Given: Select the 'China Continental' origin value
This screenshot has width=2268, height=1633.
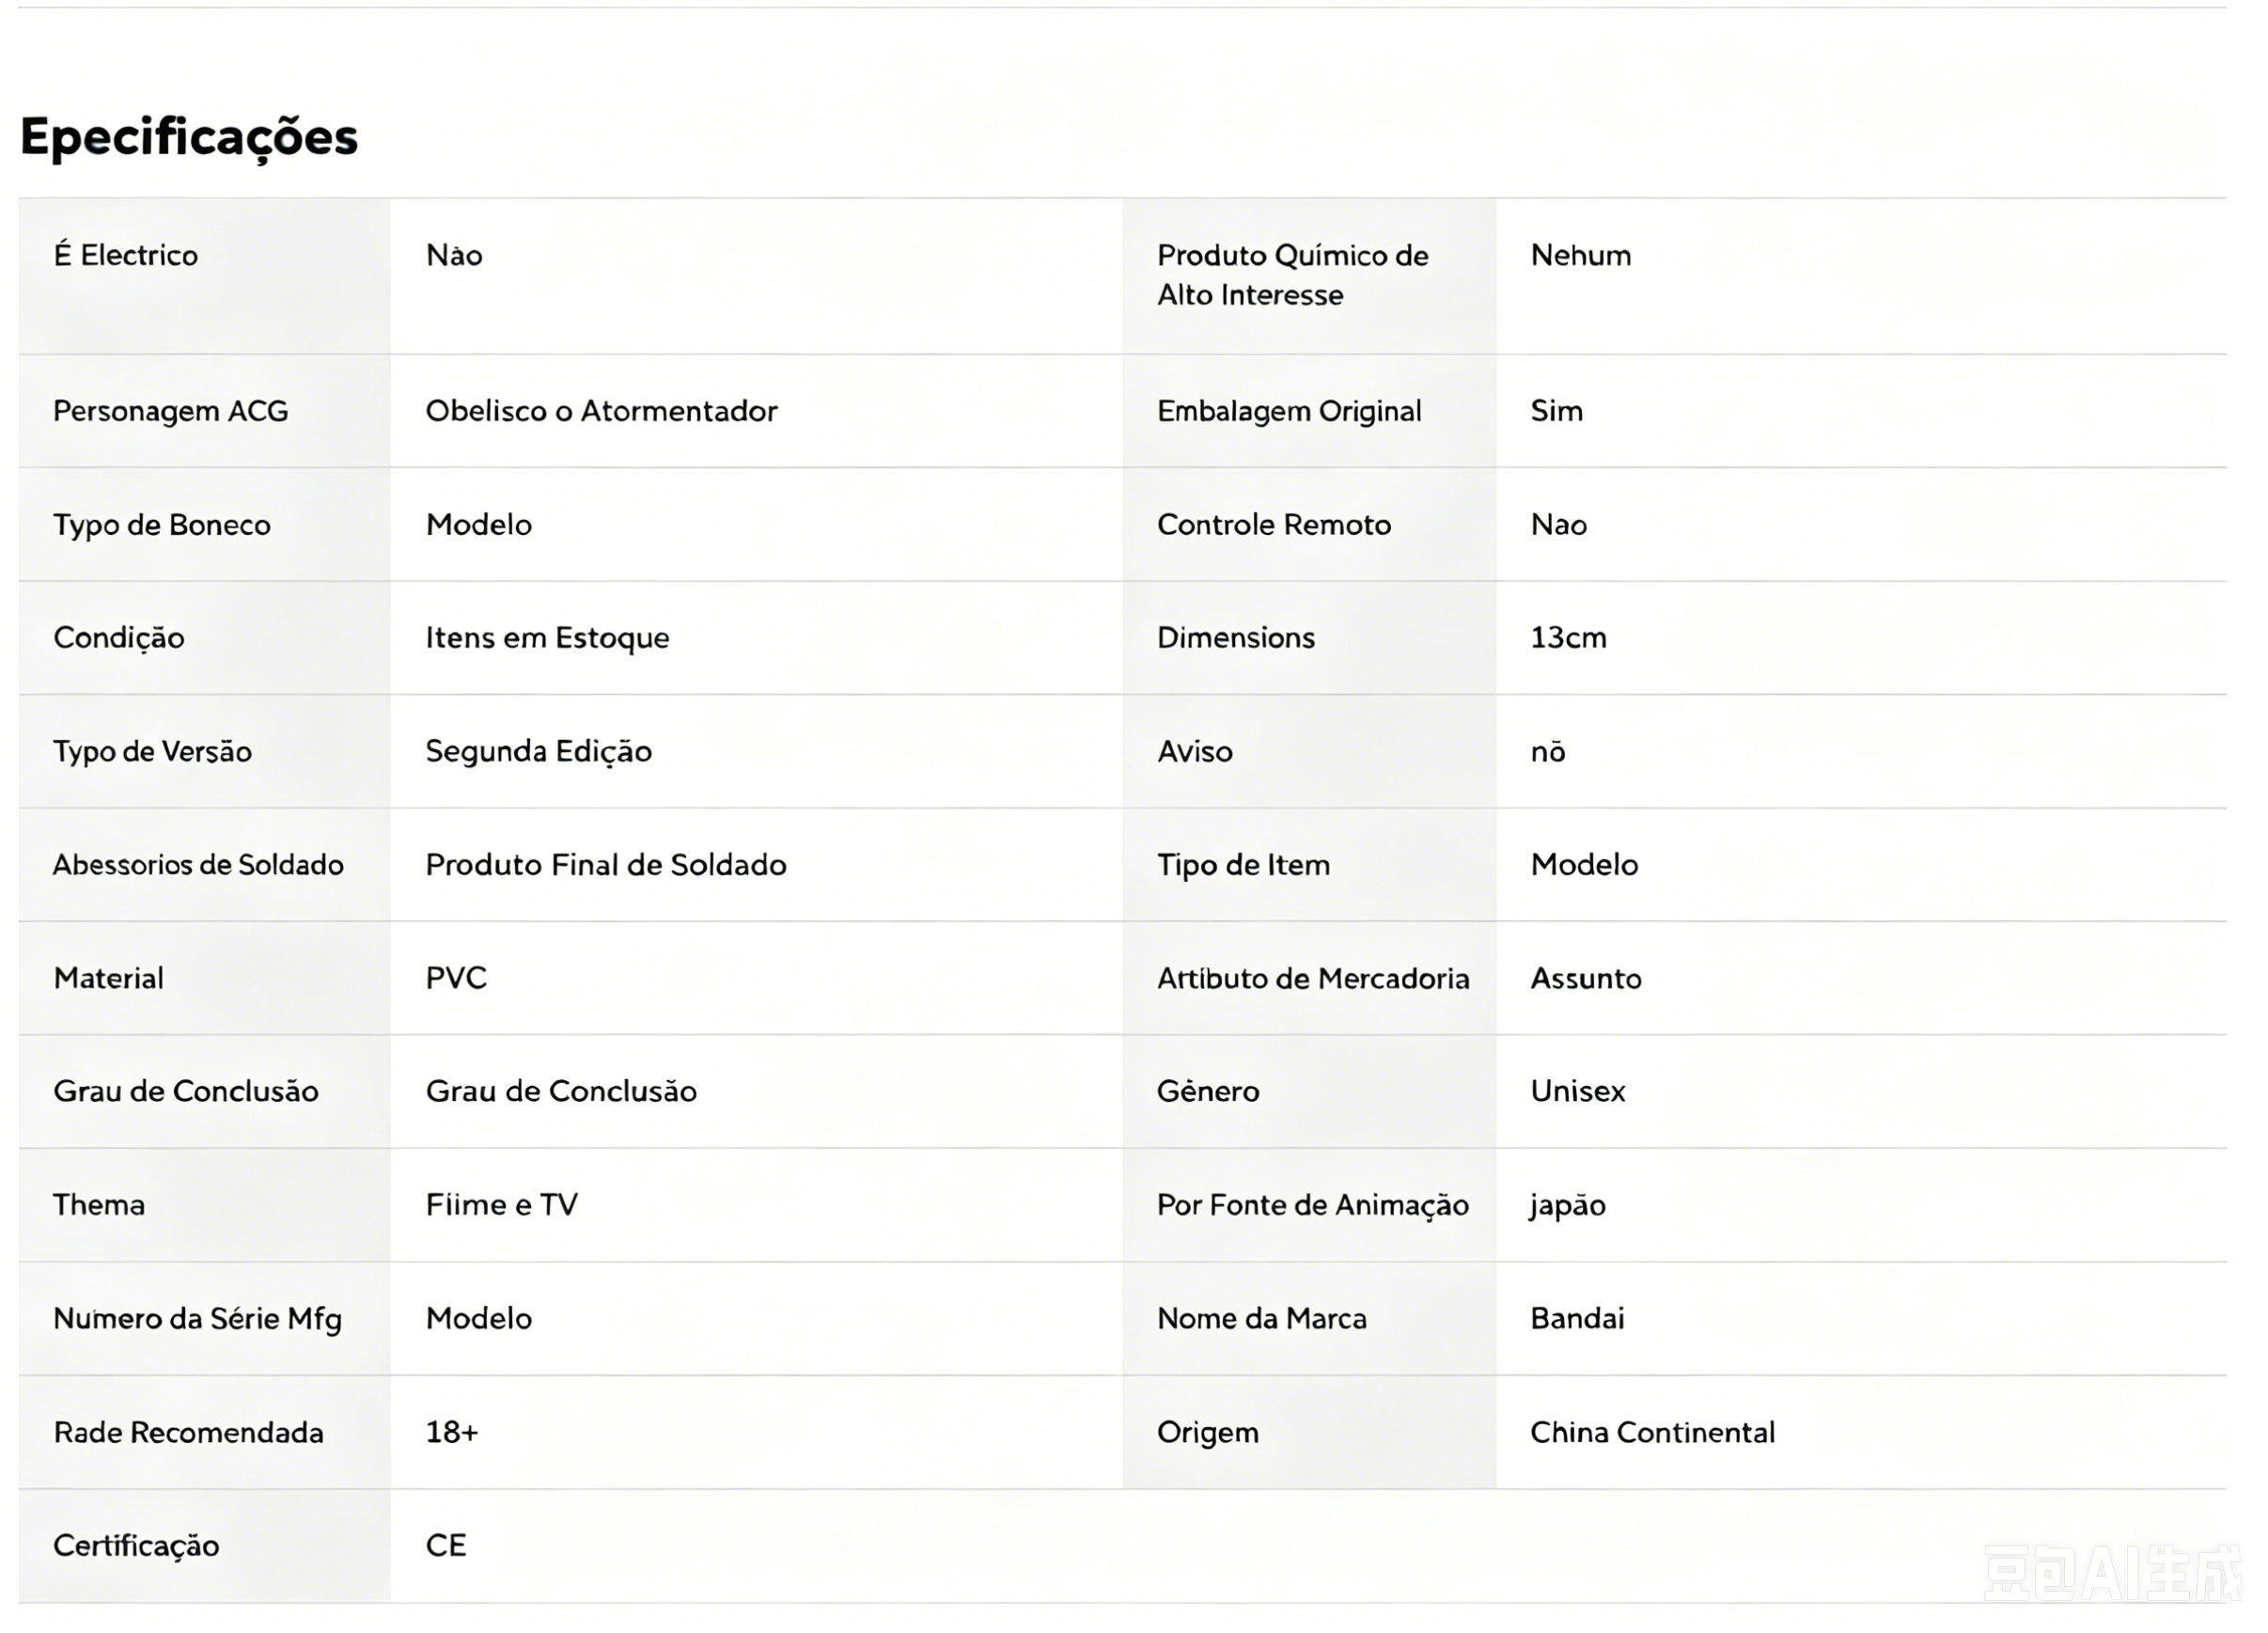Looking at the screenshot, I should click(x=1653, y=1432).
